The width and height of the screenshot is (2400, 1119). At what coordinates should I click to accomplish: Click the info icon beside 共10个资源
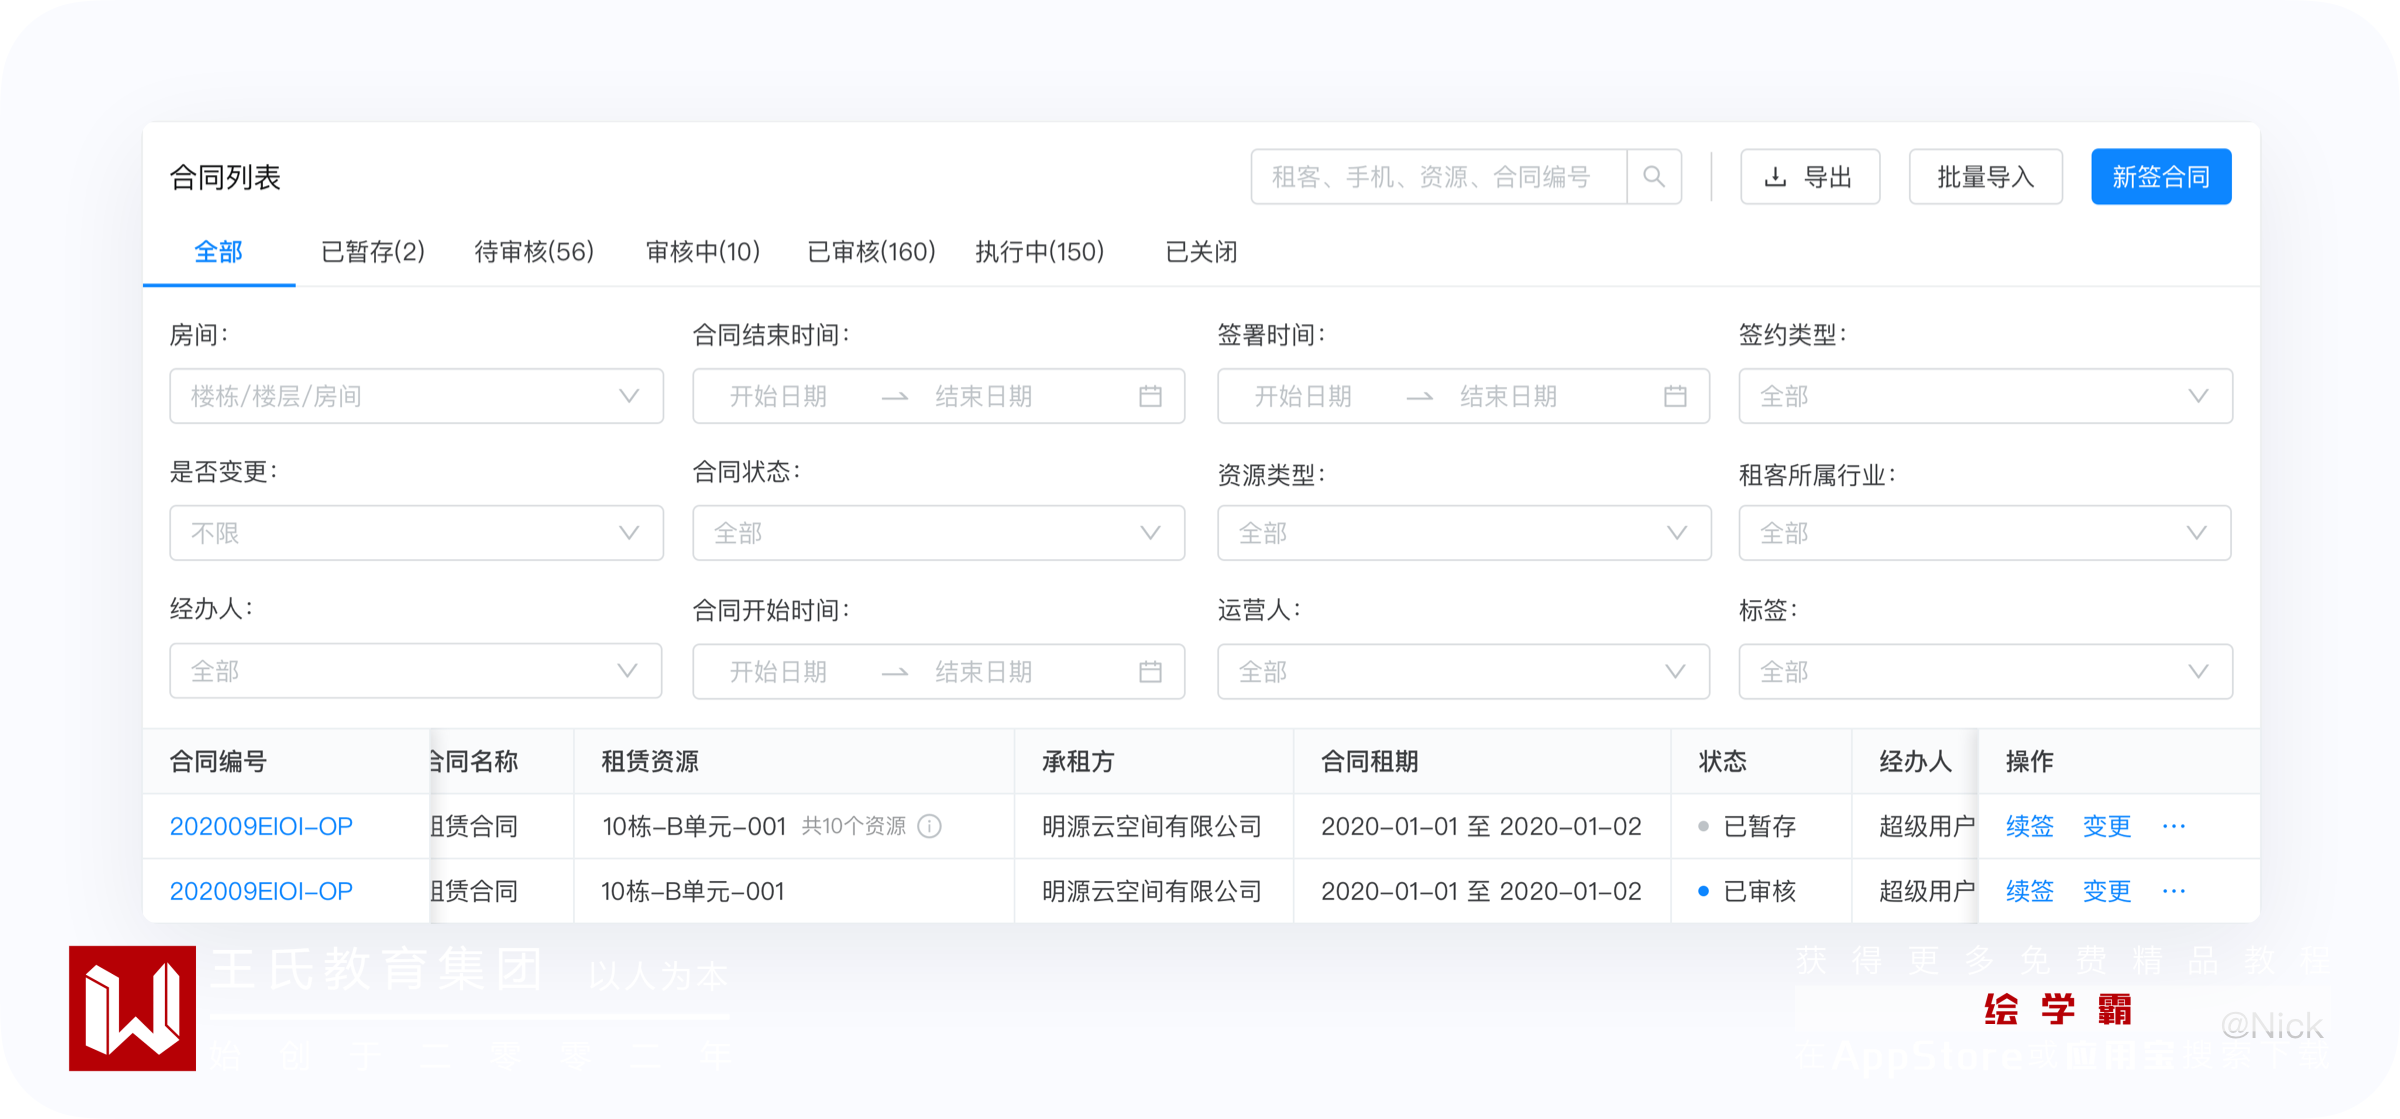point(930,826)
